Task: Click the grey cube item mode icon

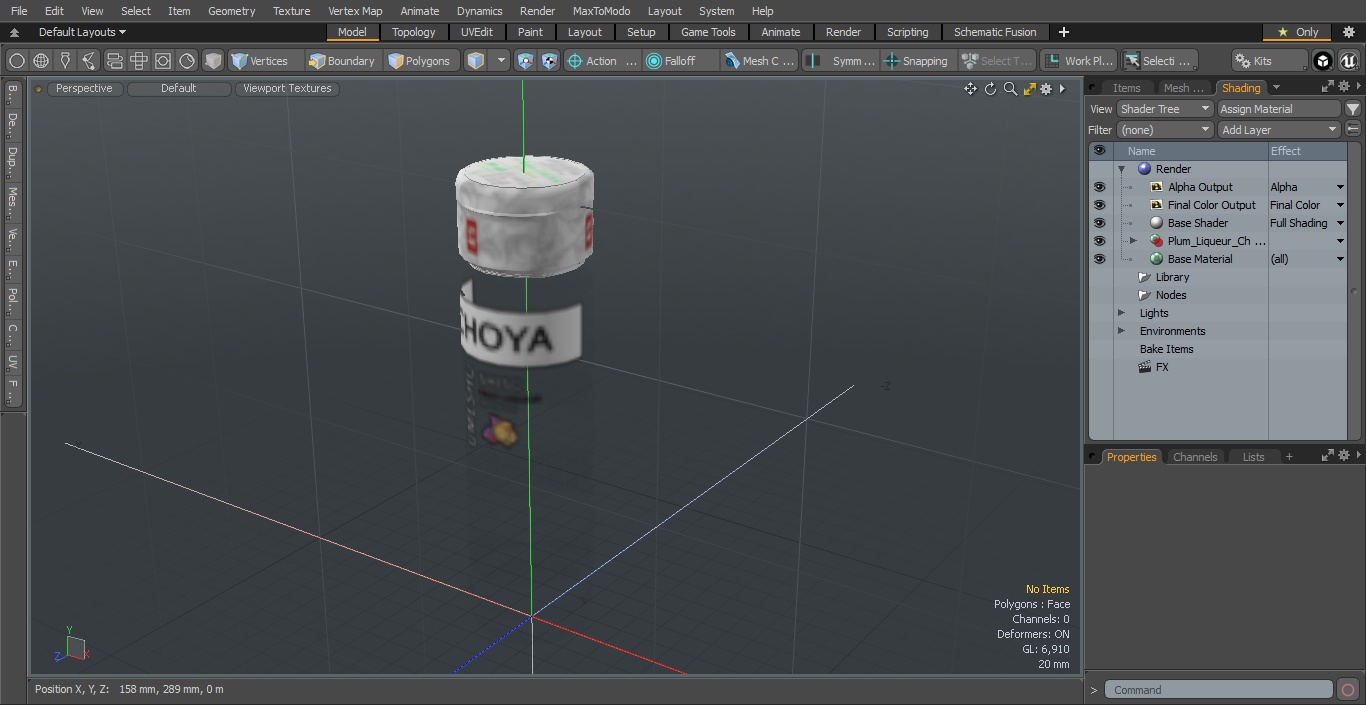Action: click(213, 61)
